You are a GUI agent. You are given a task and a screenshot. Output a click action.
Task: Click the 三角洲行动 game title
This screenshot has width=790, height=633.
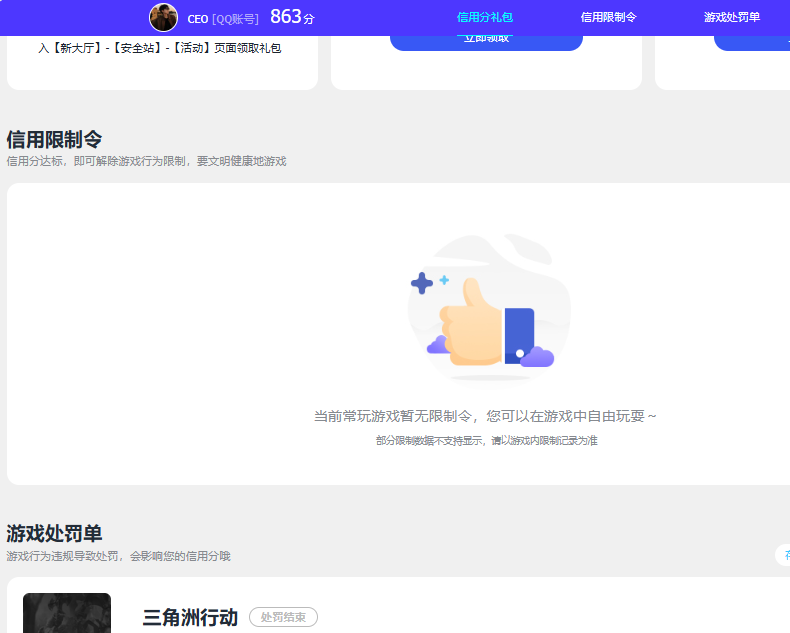coord(190,617)
